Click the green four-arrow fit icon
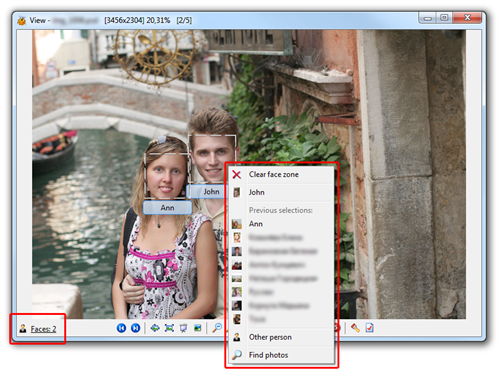This screenshot has height=378, width=500. point(155,328)
